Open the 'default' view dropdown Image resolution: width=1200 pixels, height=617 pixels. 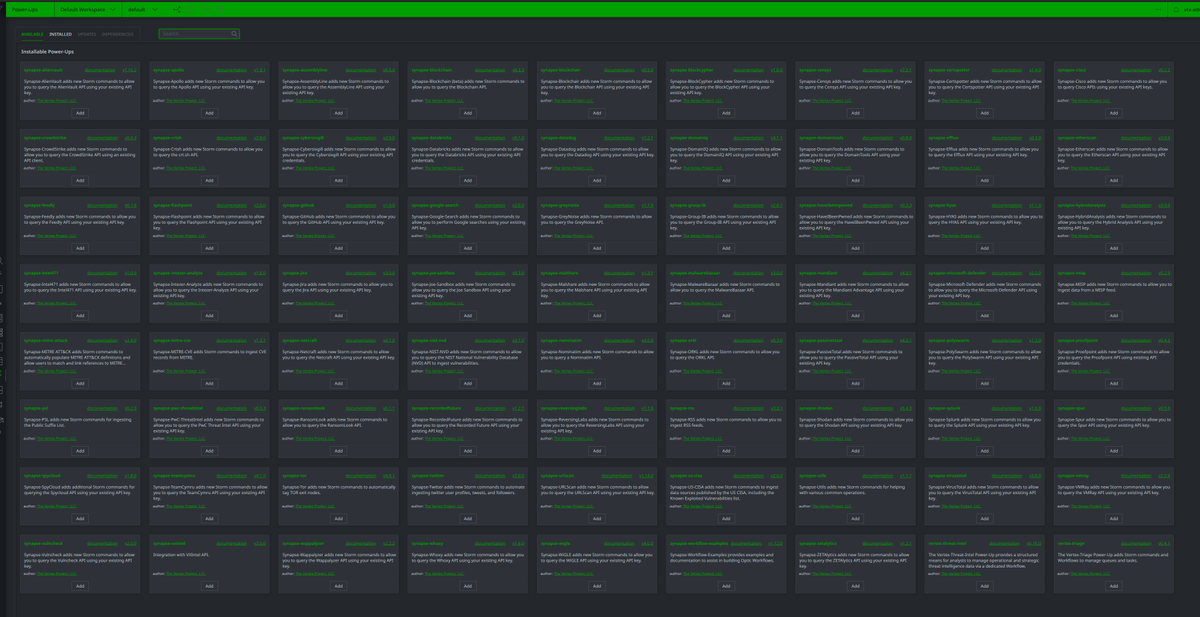point(142,9)
